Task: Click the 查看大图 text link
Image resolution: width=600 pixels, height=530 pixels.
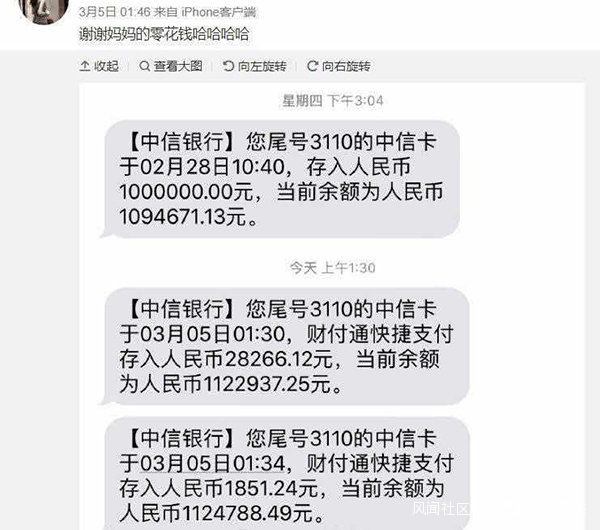Action: [x=178, y=66]
